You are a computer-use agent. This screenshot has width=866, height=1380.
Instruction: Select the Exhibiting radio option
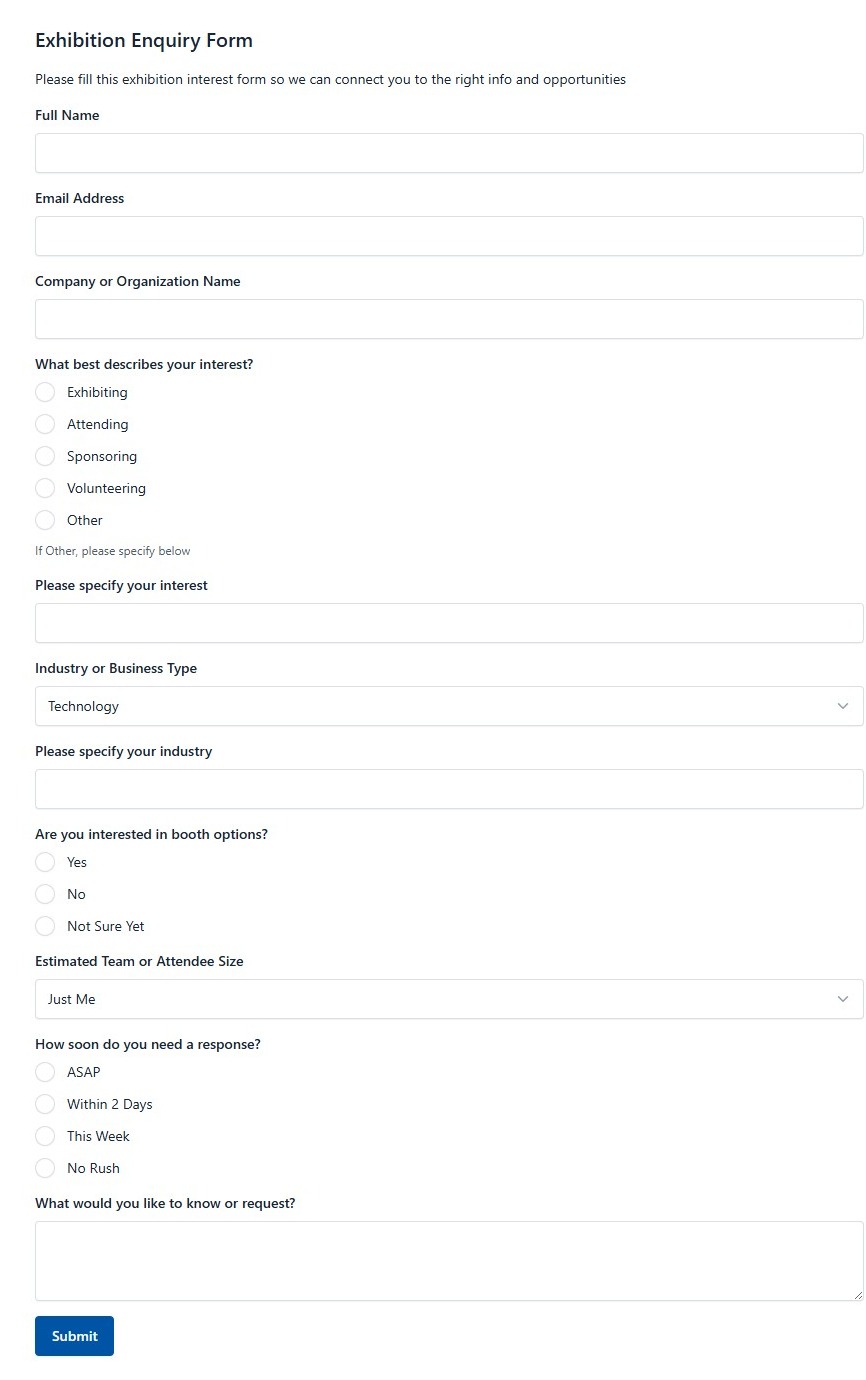(x=45, y=392)
